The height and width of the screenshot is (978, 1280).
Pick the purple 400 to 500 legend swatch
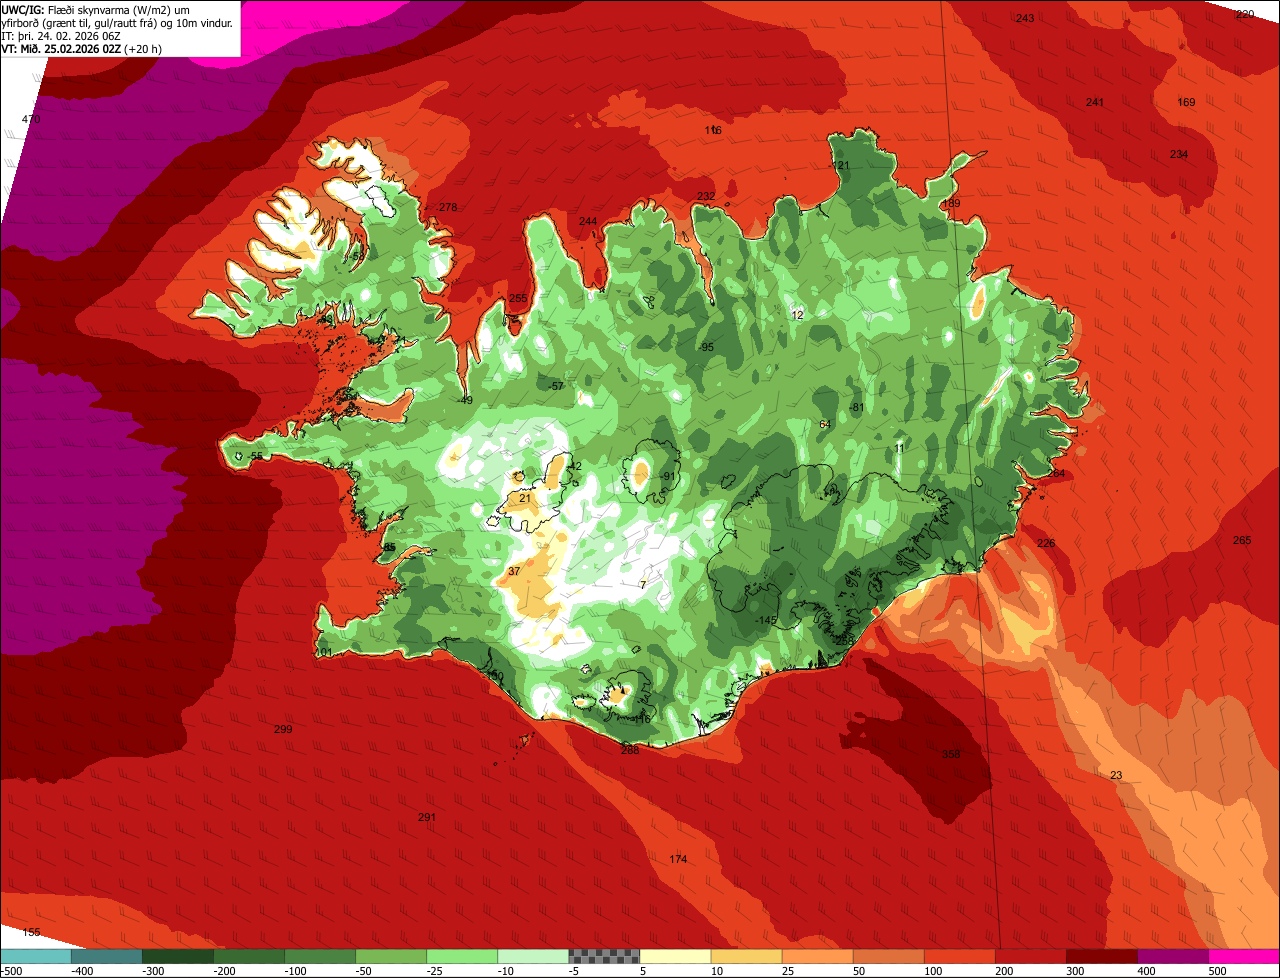point(1173,957)
